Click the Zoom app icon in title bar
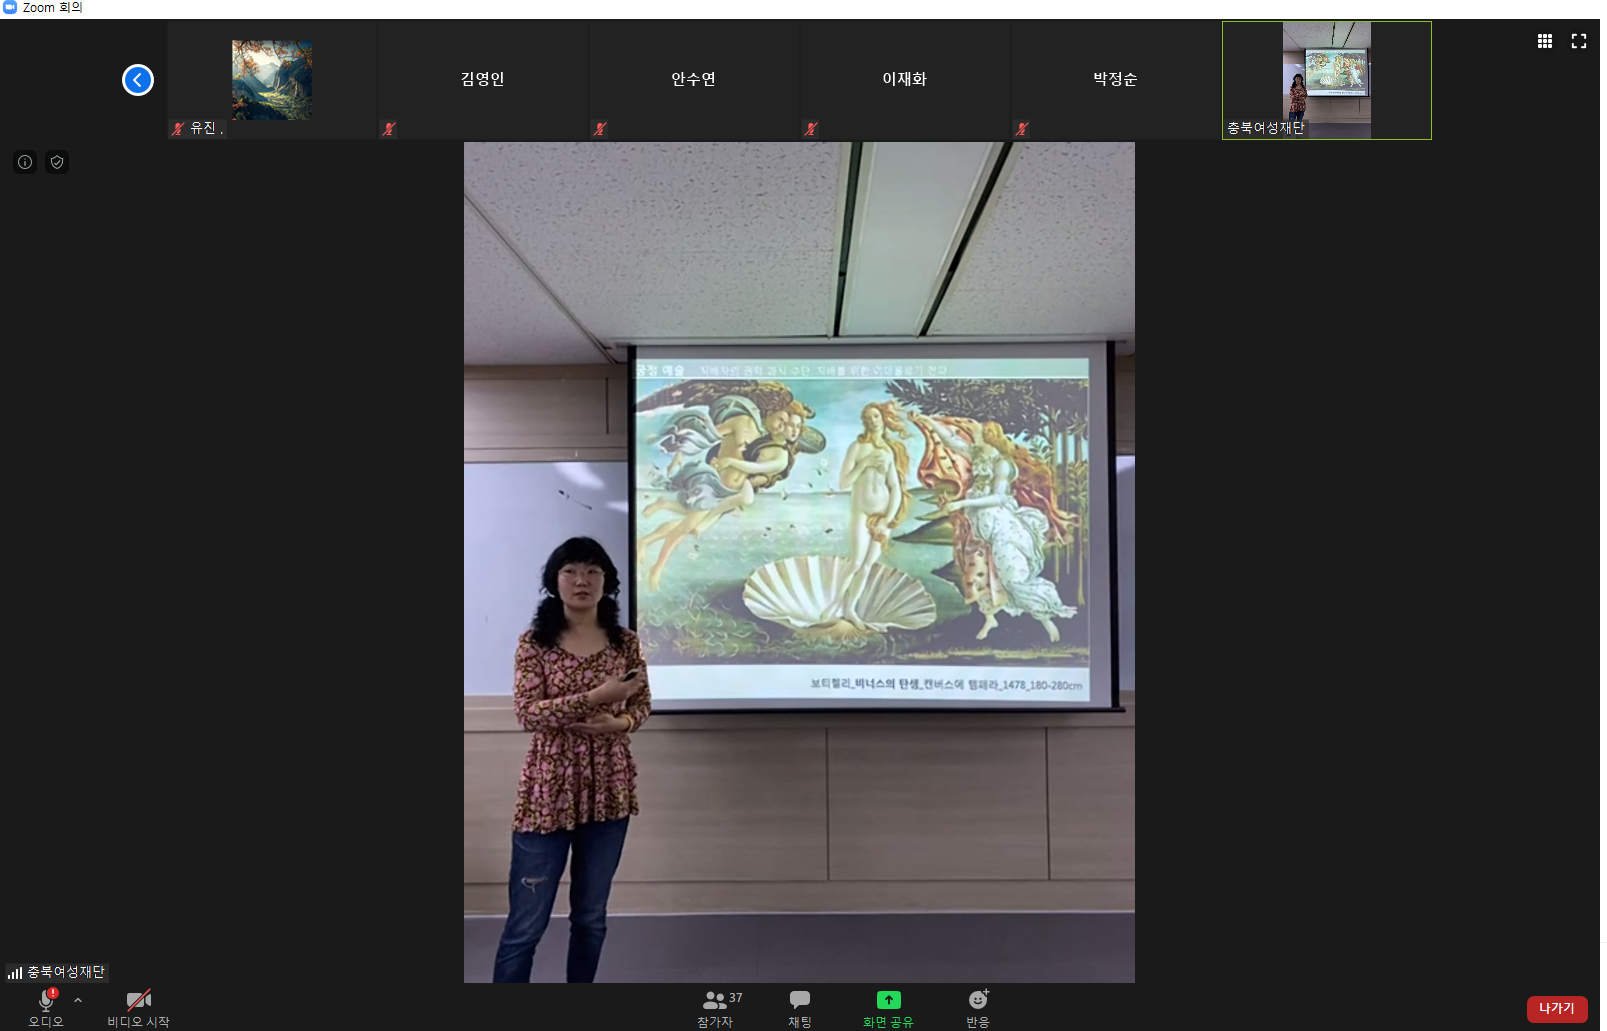Viewport: 1607px width, 1031px height. point(10,7)
